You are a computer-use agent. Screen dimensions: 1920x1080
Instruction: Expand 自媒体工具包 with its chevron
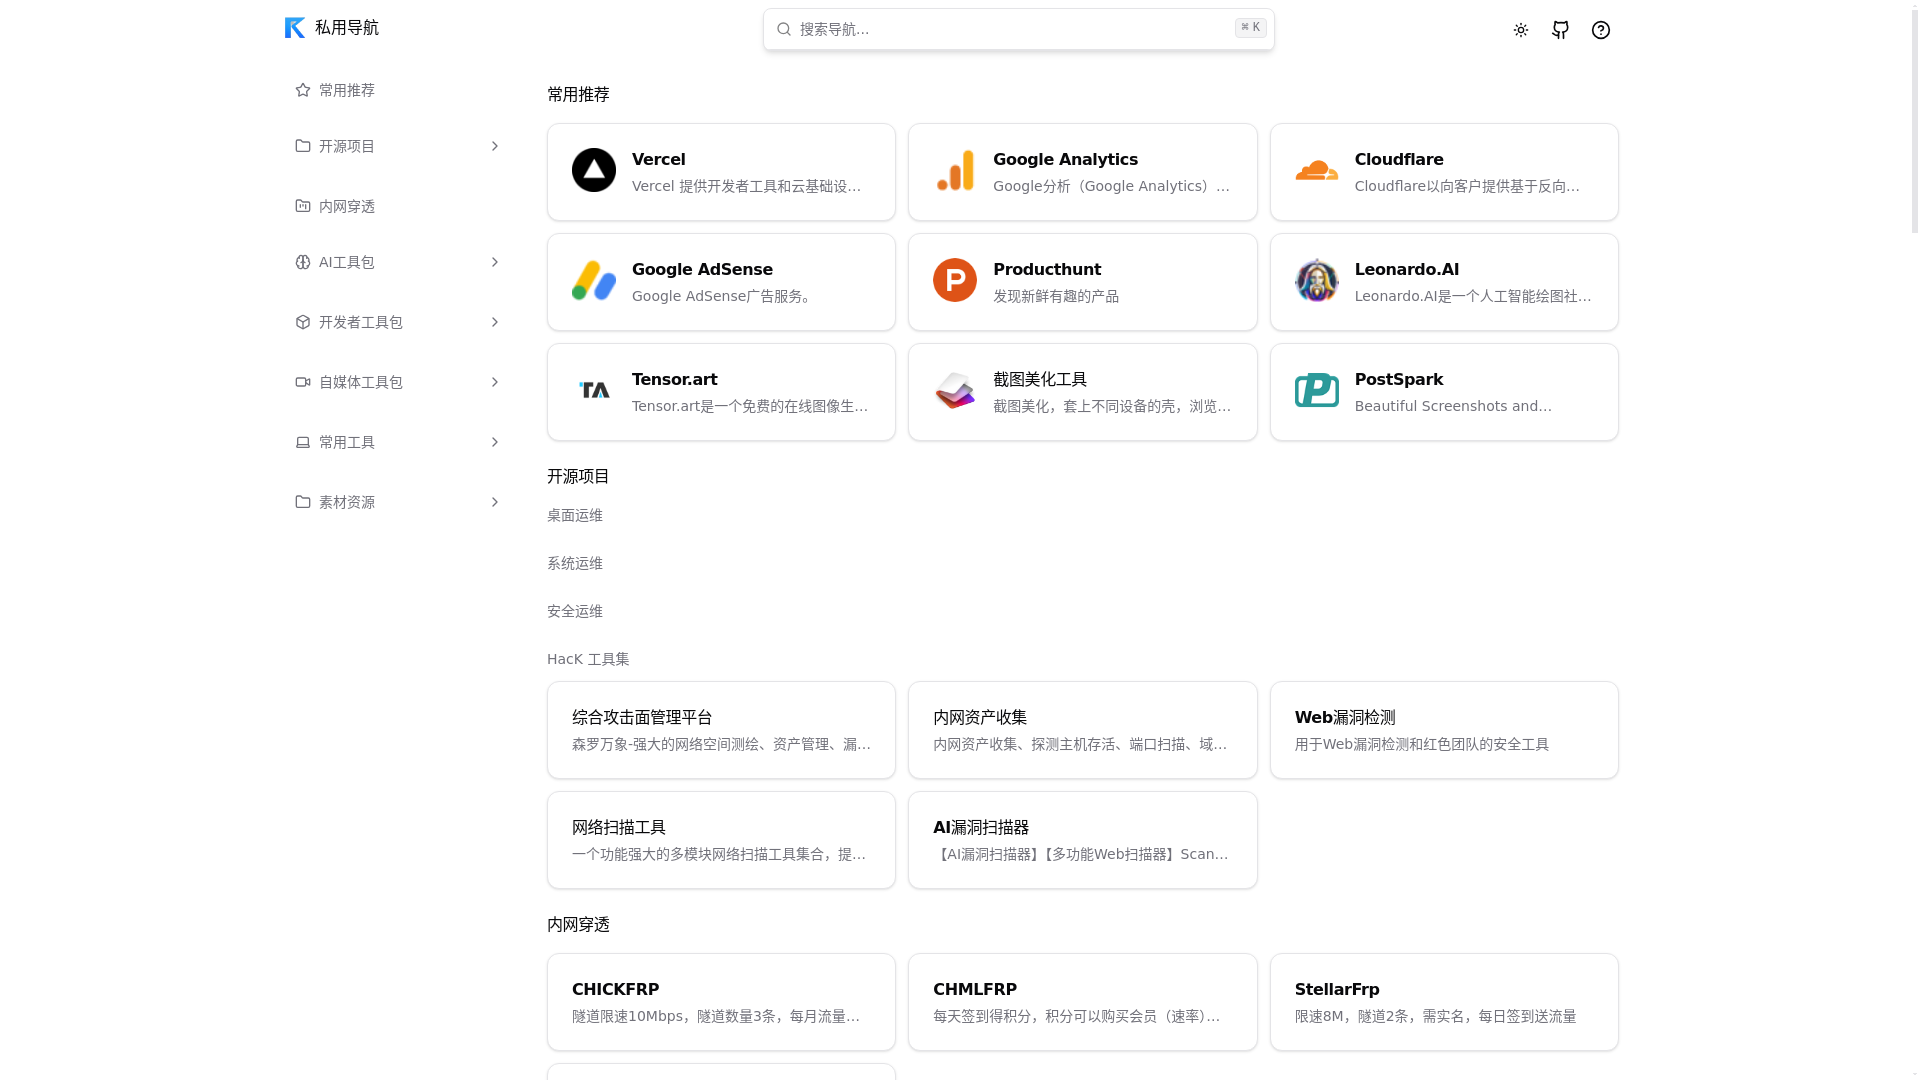(494, 382)
